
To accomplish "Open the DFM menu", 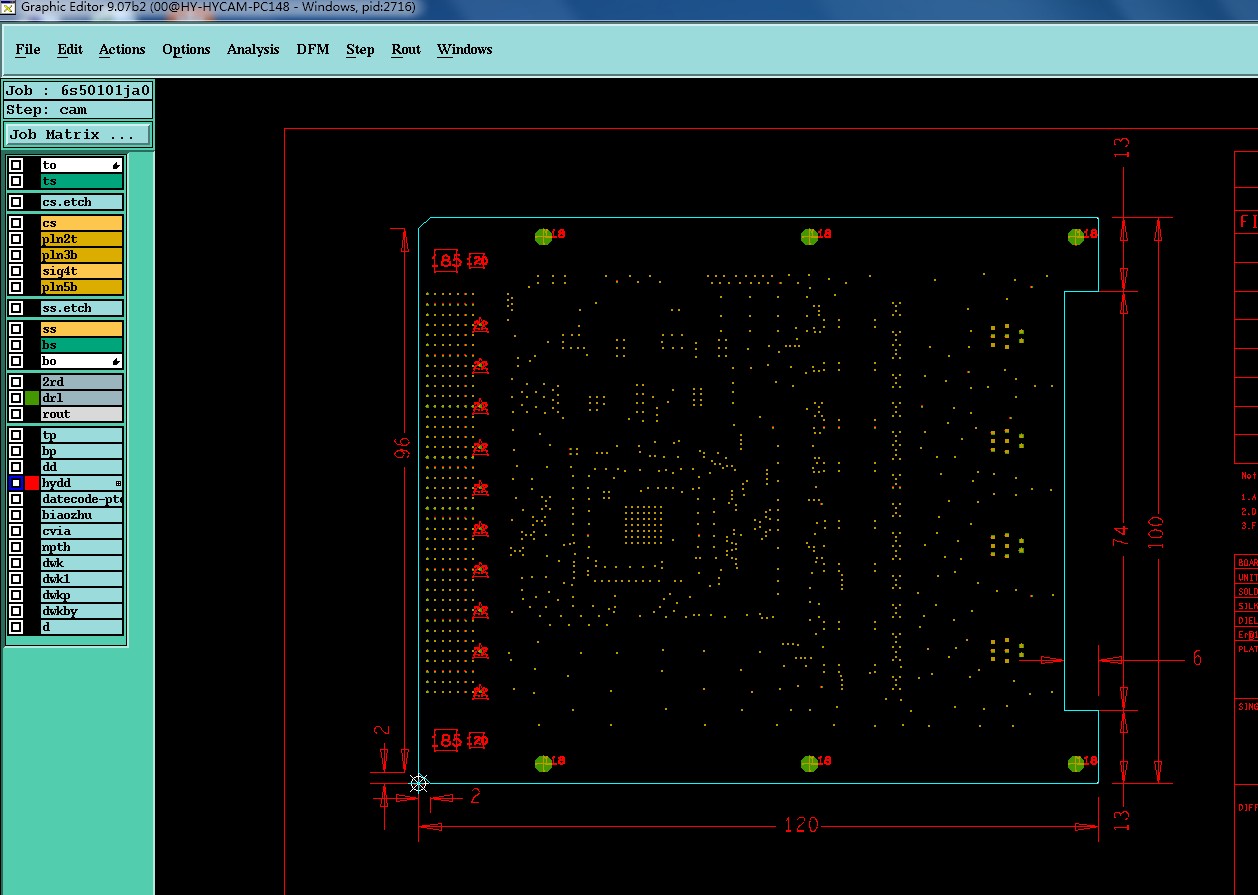I will (313, 49).
